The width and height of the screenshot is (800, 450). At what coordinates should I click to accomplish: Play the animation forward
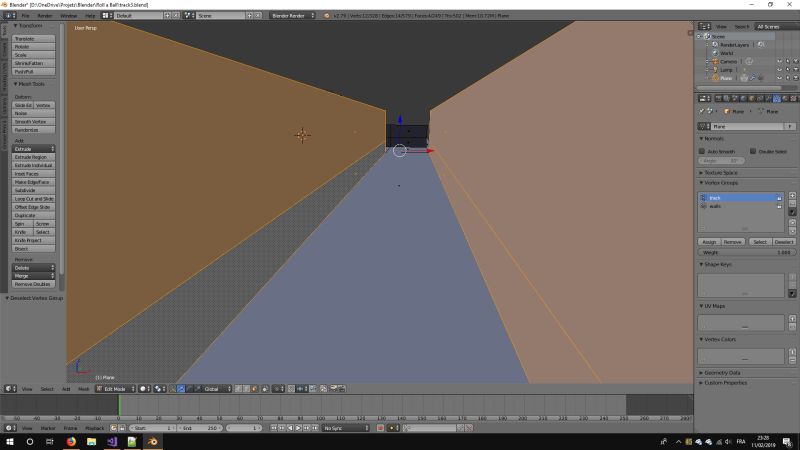(x=298, y=428)
